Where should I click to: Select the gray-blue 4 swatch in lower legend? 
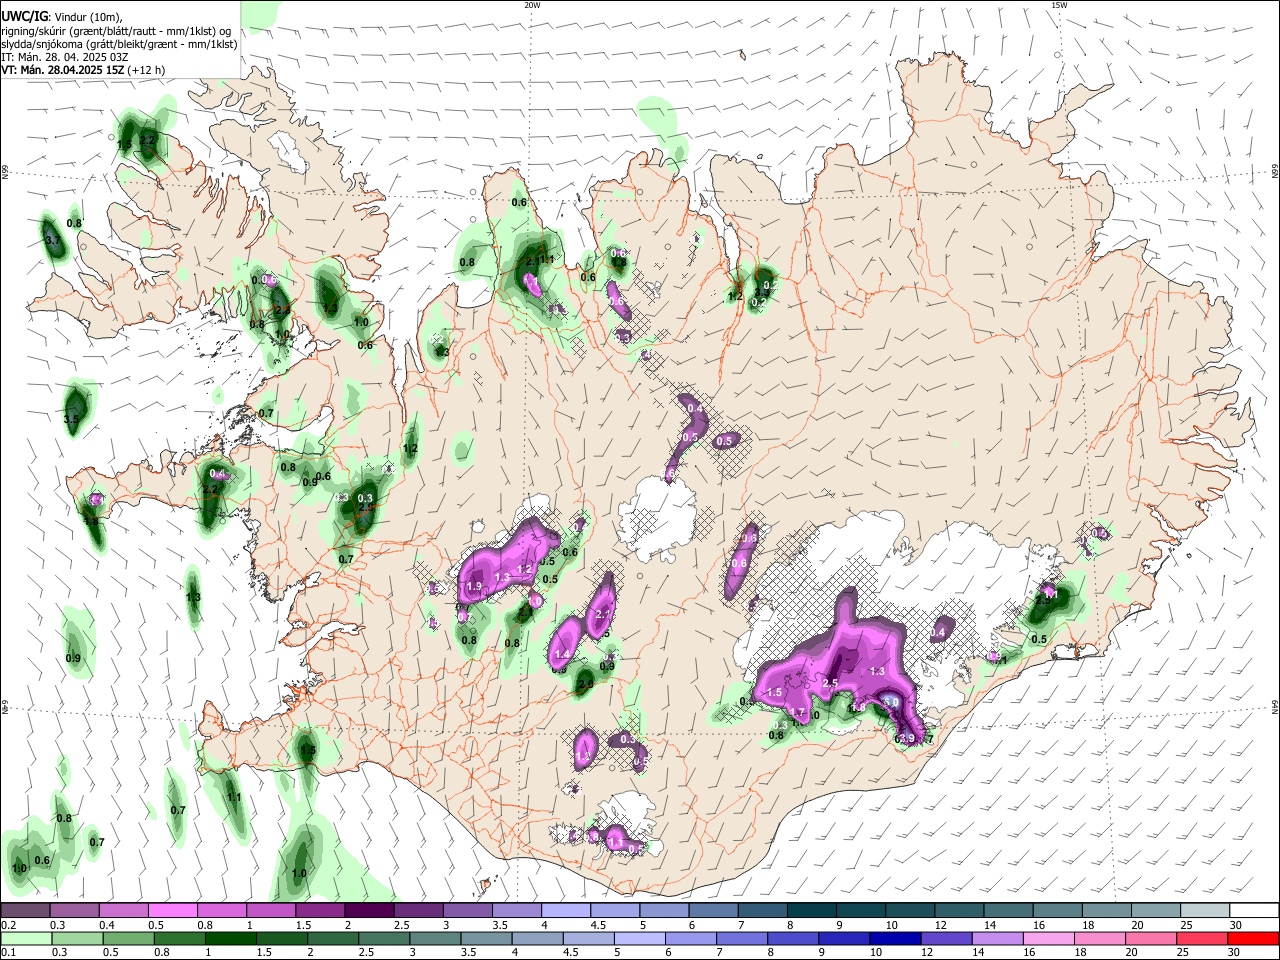click(x=537, y=938)
